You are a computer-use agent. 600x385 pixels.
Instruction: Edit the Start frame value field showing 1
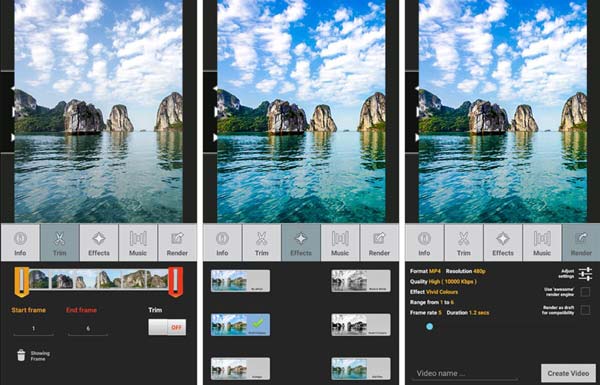[34, 329]
